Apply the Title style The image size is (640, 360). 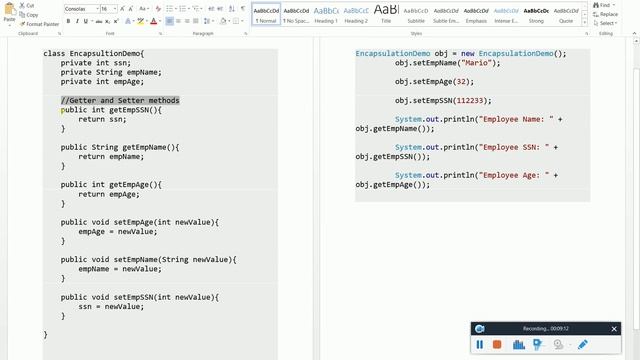386,15
